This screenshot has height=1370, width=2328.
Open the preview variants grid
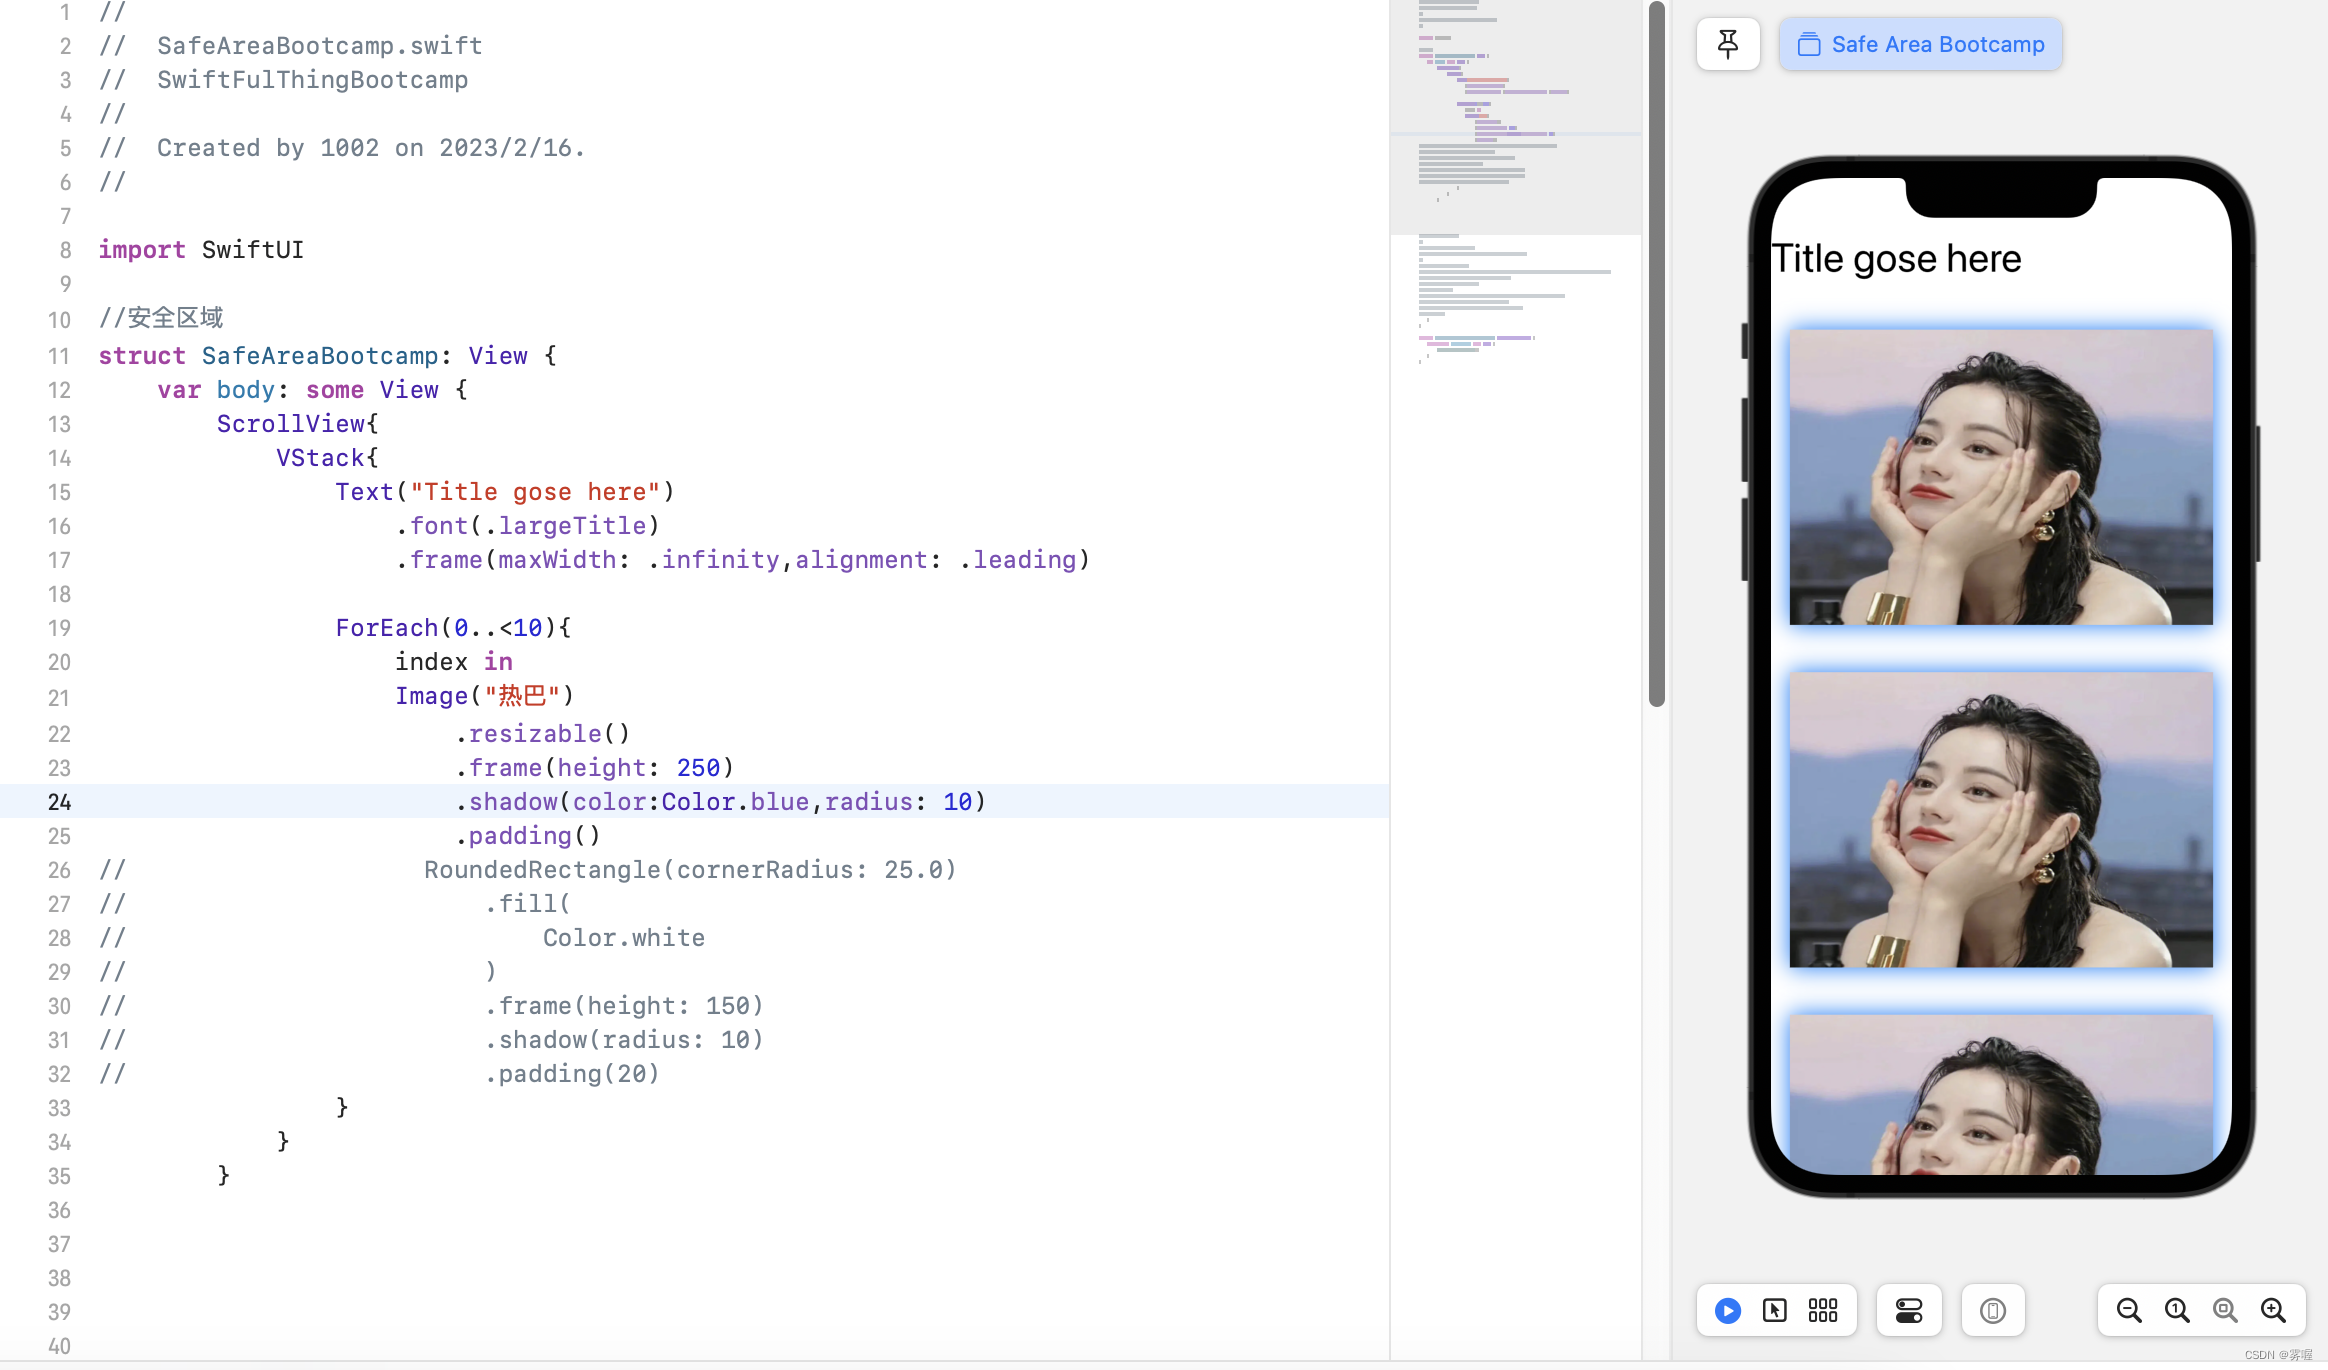point(1822,1310)
